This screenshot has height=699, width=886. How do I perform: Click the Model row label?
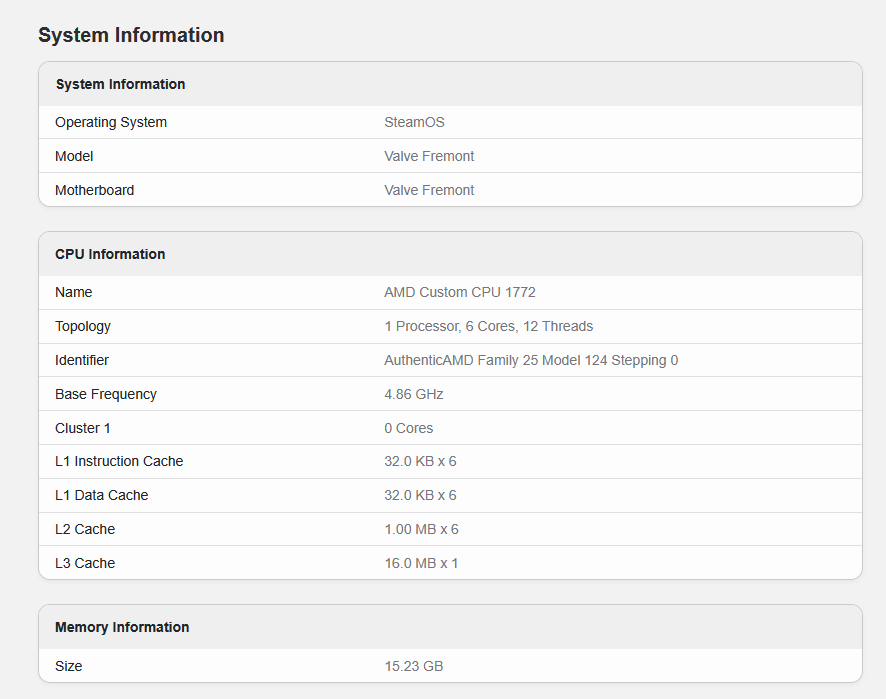coord(74,156)
